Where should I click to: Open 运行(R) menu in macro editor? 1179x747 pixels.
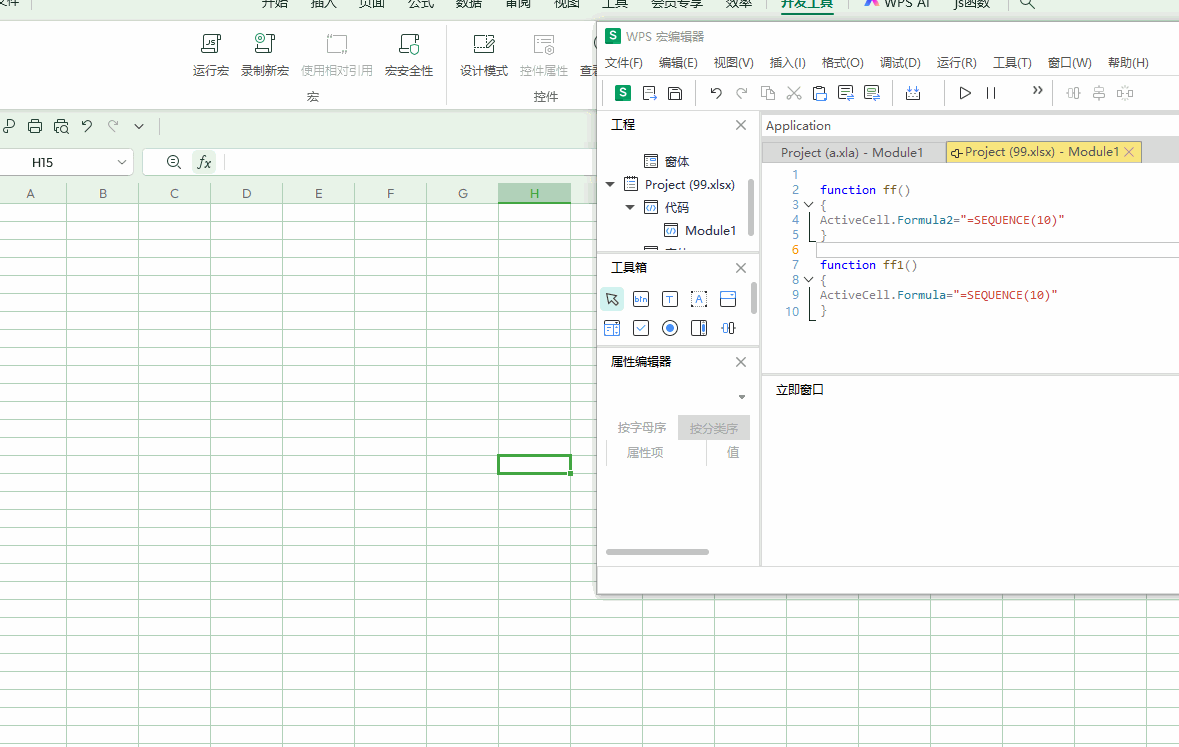tap(956, 62)
